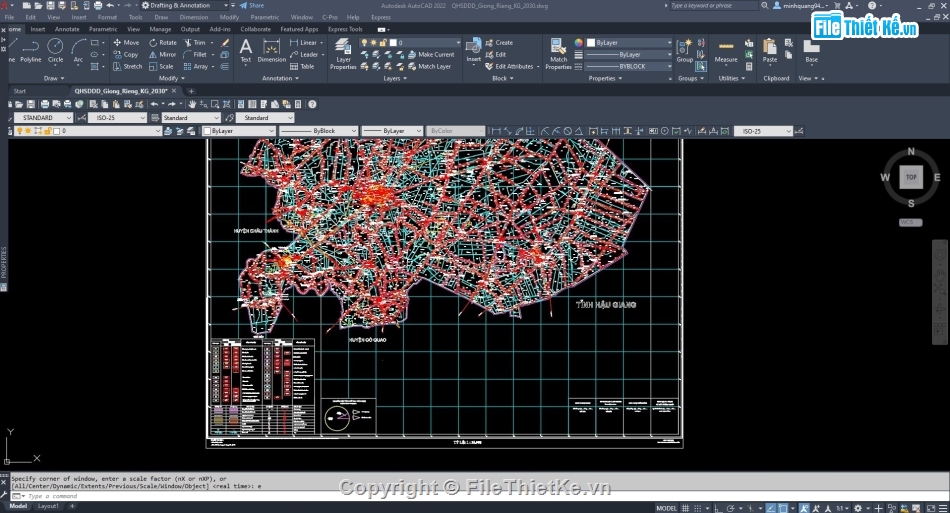The image size is (950, 513).
Task: Click the ViewCube TOP face
Action: 911,177
